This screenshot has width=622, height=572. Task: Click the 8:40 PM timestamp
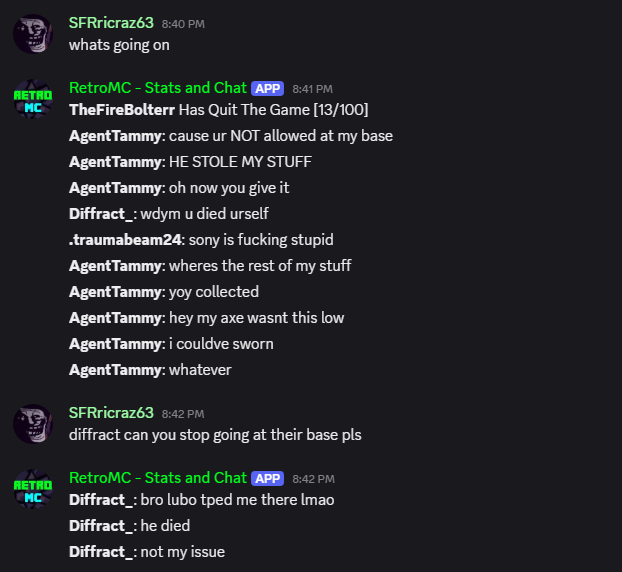coord(182,23)
